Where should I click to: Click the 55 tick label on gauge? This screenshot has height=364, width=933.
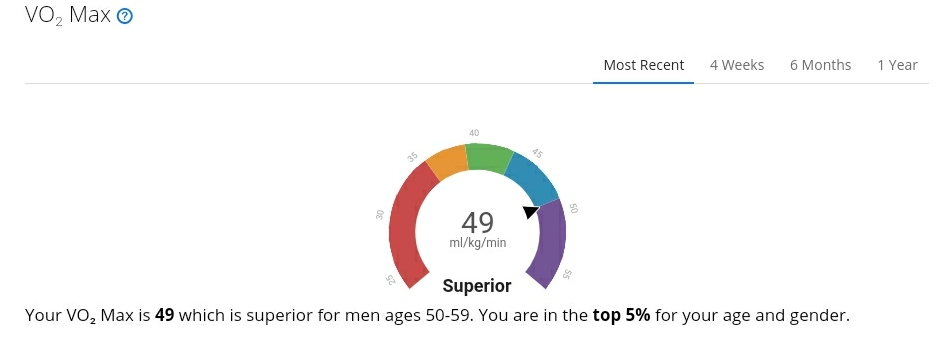pyautogui.click(x=567, y=274)
